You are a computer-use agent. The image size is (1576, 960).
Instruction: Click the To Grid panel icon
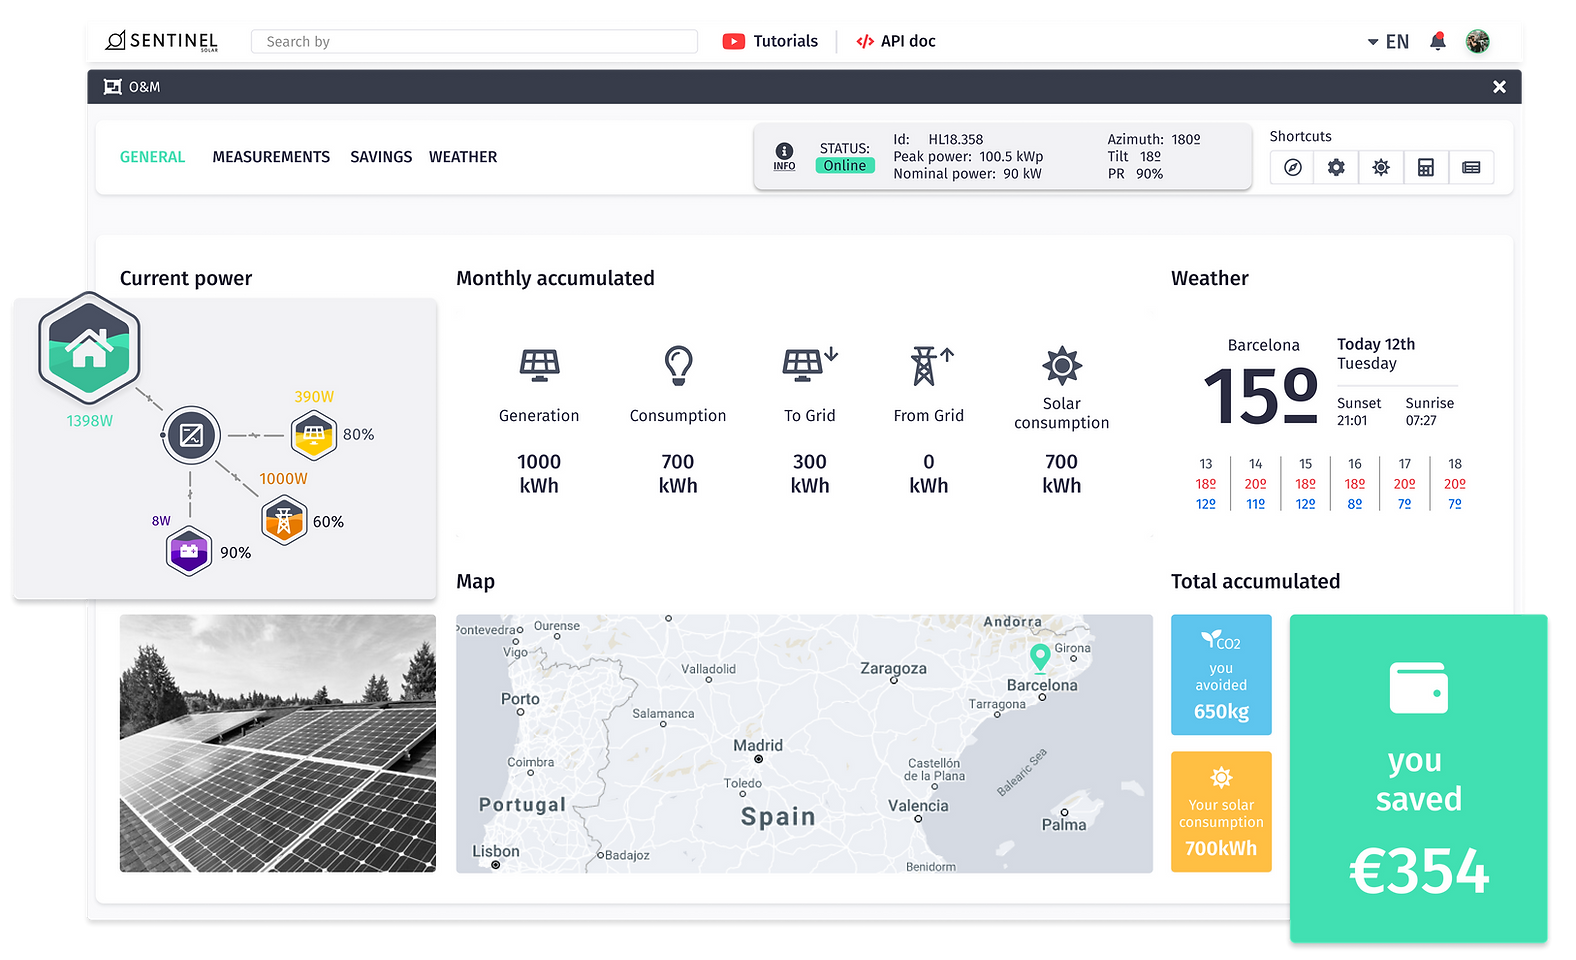click(810, 365)
